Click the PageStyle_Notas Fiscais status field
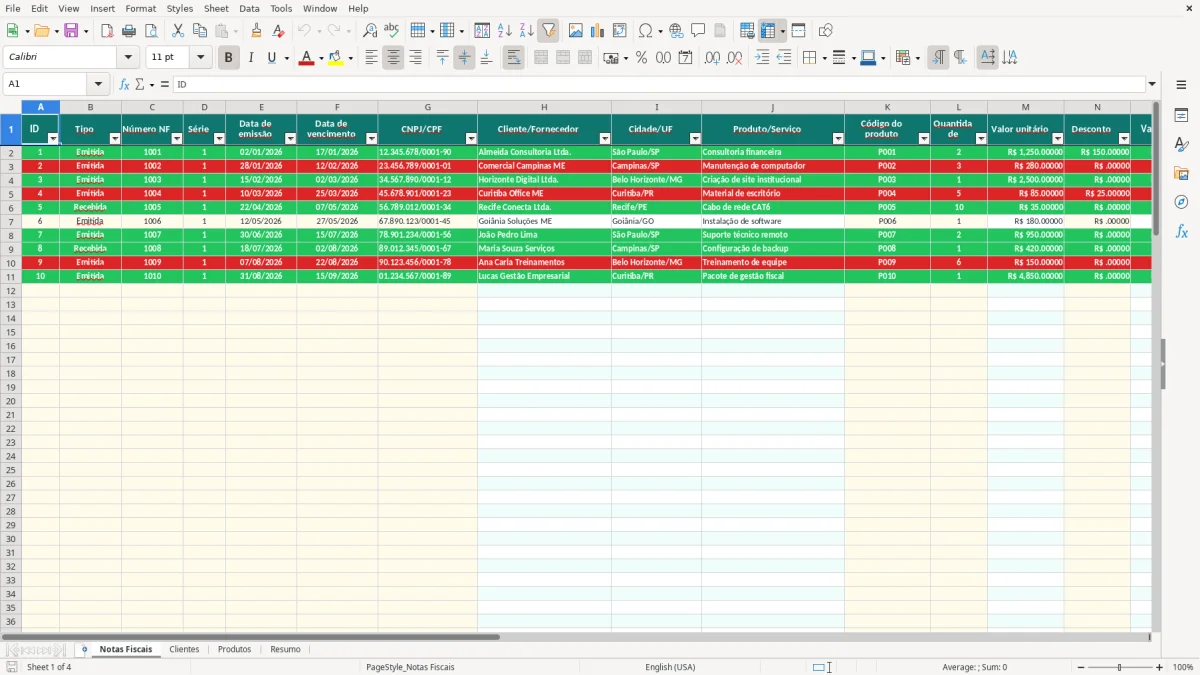 410,667
